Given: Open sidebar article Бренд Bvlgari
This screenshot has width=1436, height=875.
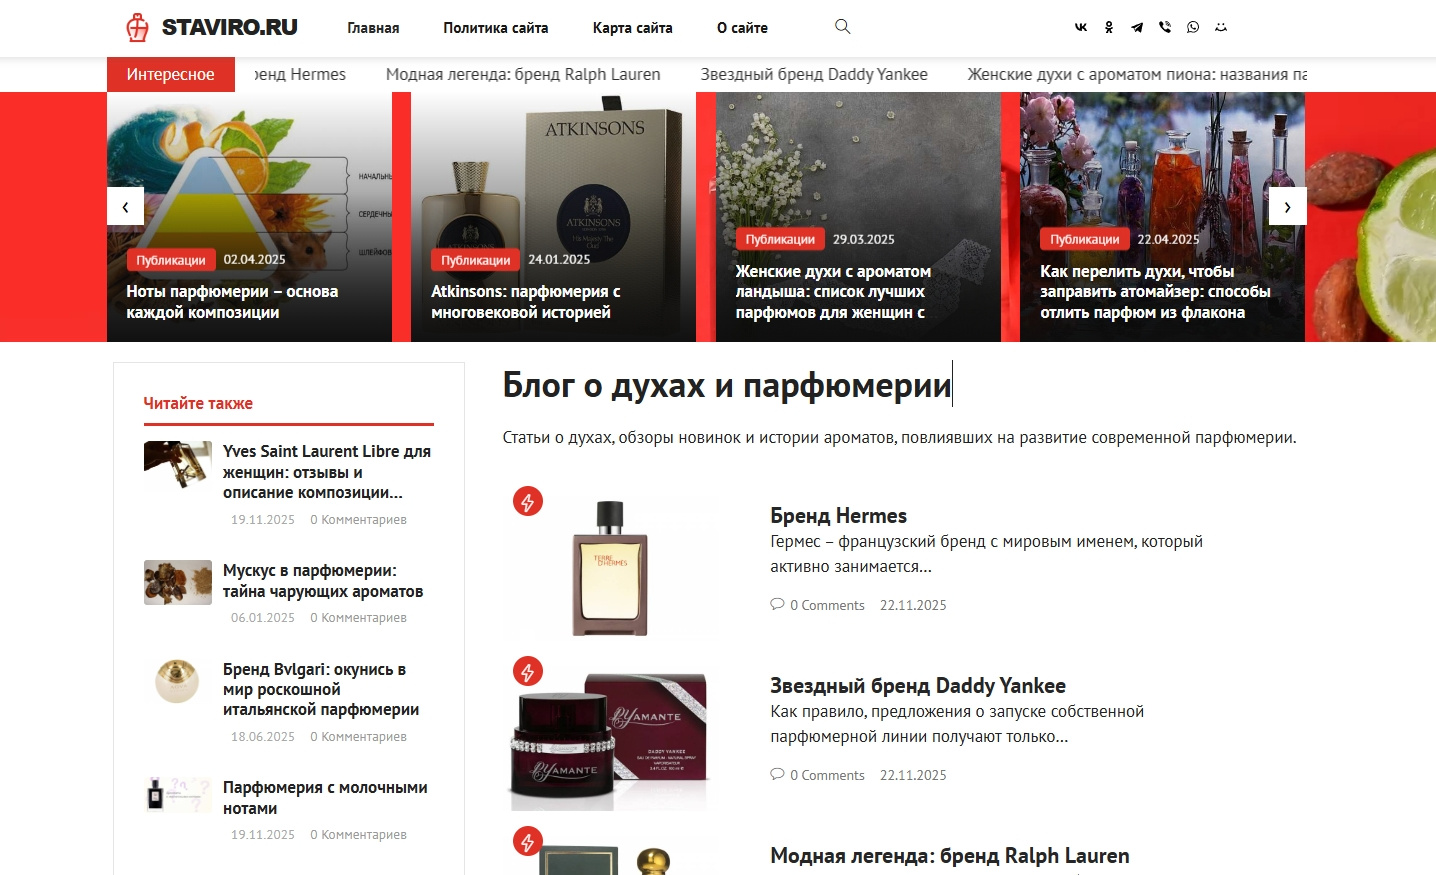Looking at the screenshot, I should (x=321, y=690).
